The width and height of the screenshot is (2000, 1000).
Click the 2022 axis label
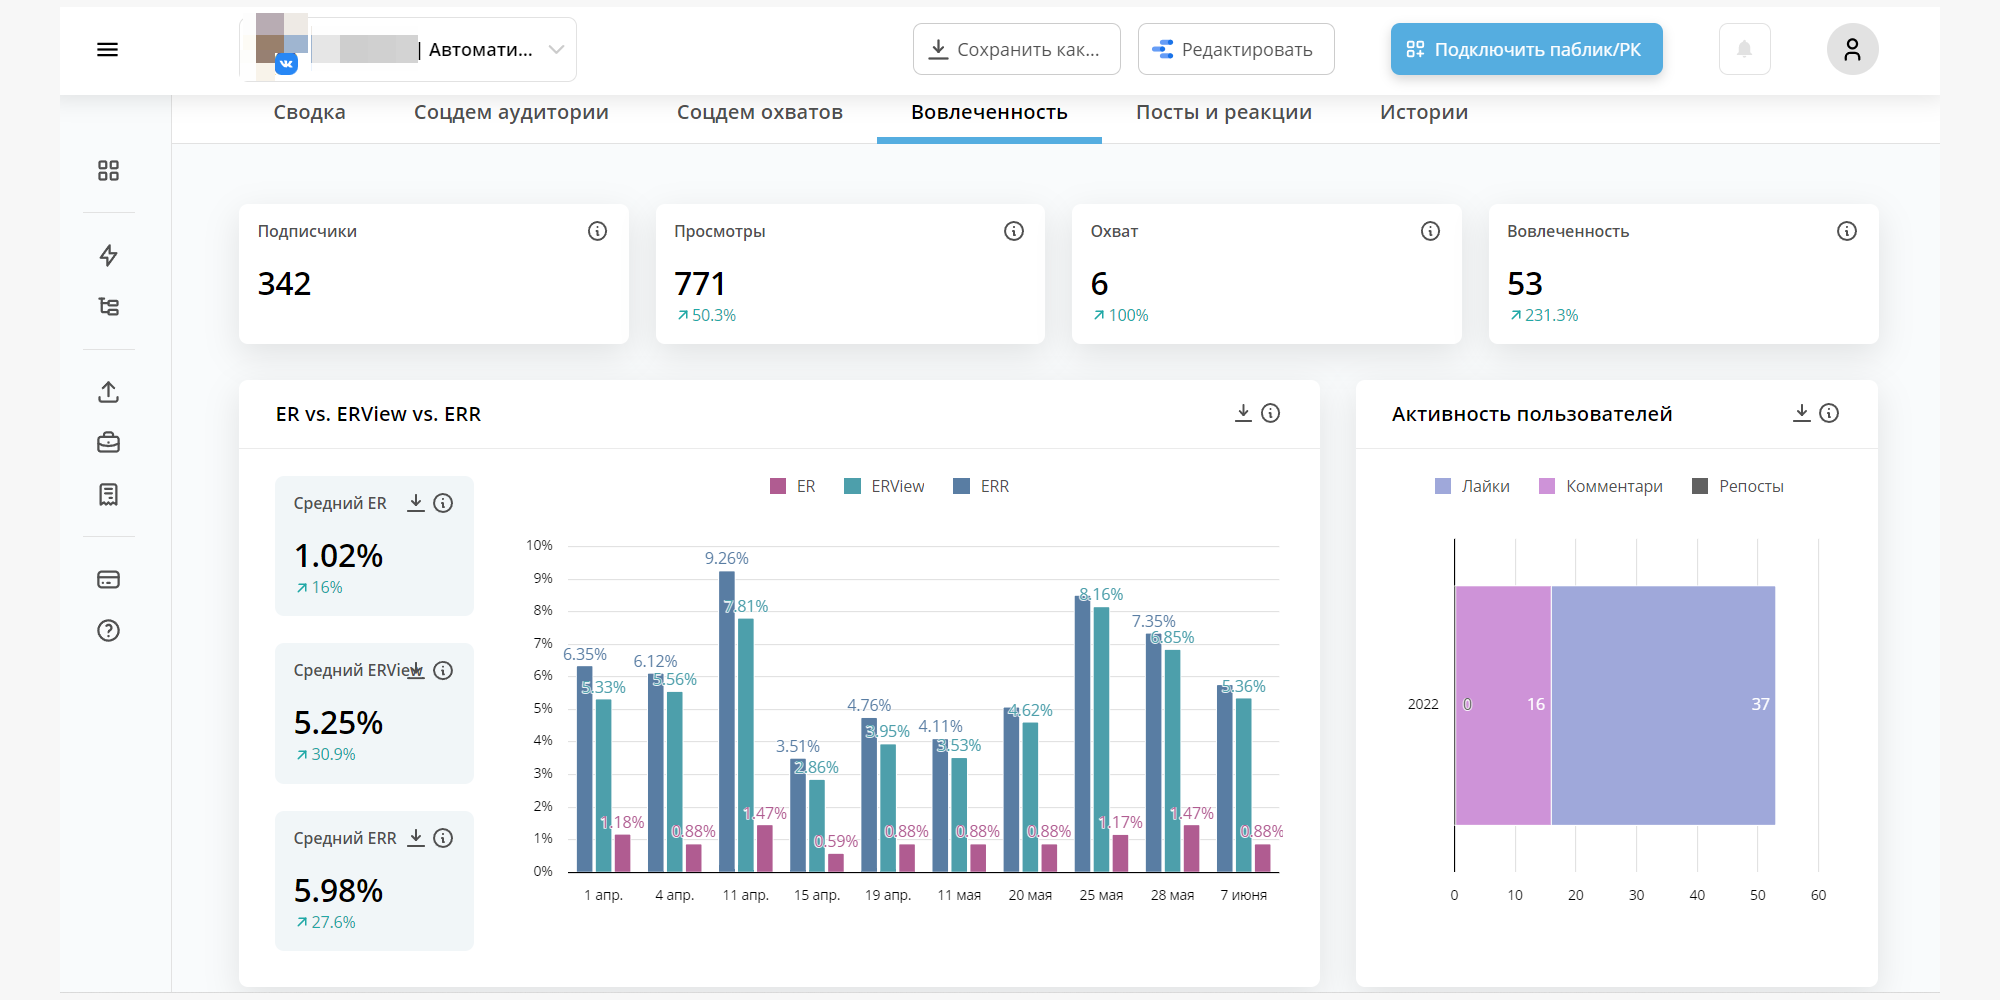pyautogui.click(x=1423, y=704)
